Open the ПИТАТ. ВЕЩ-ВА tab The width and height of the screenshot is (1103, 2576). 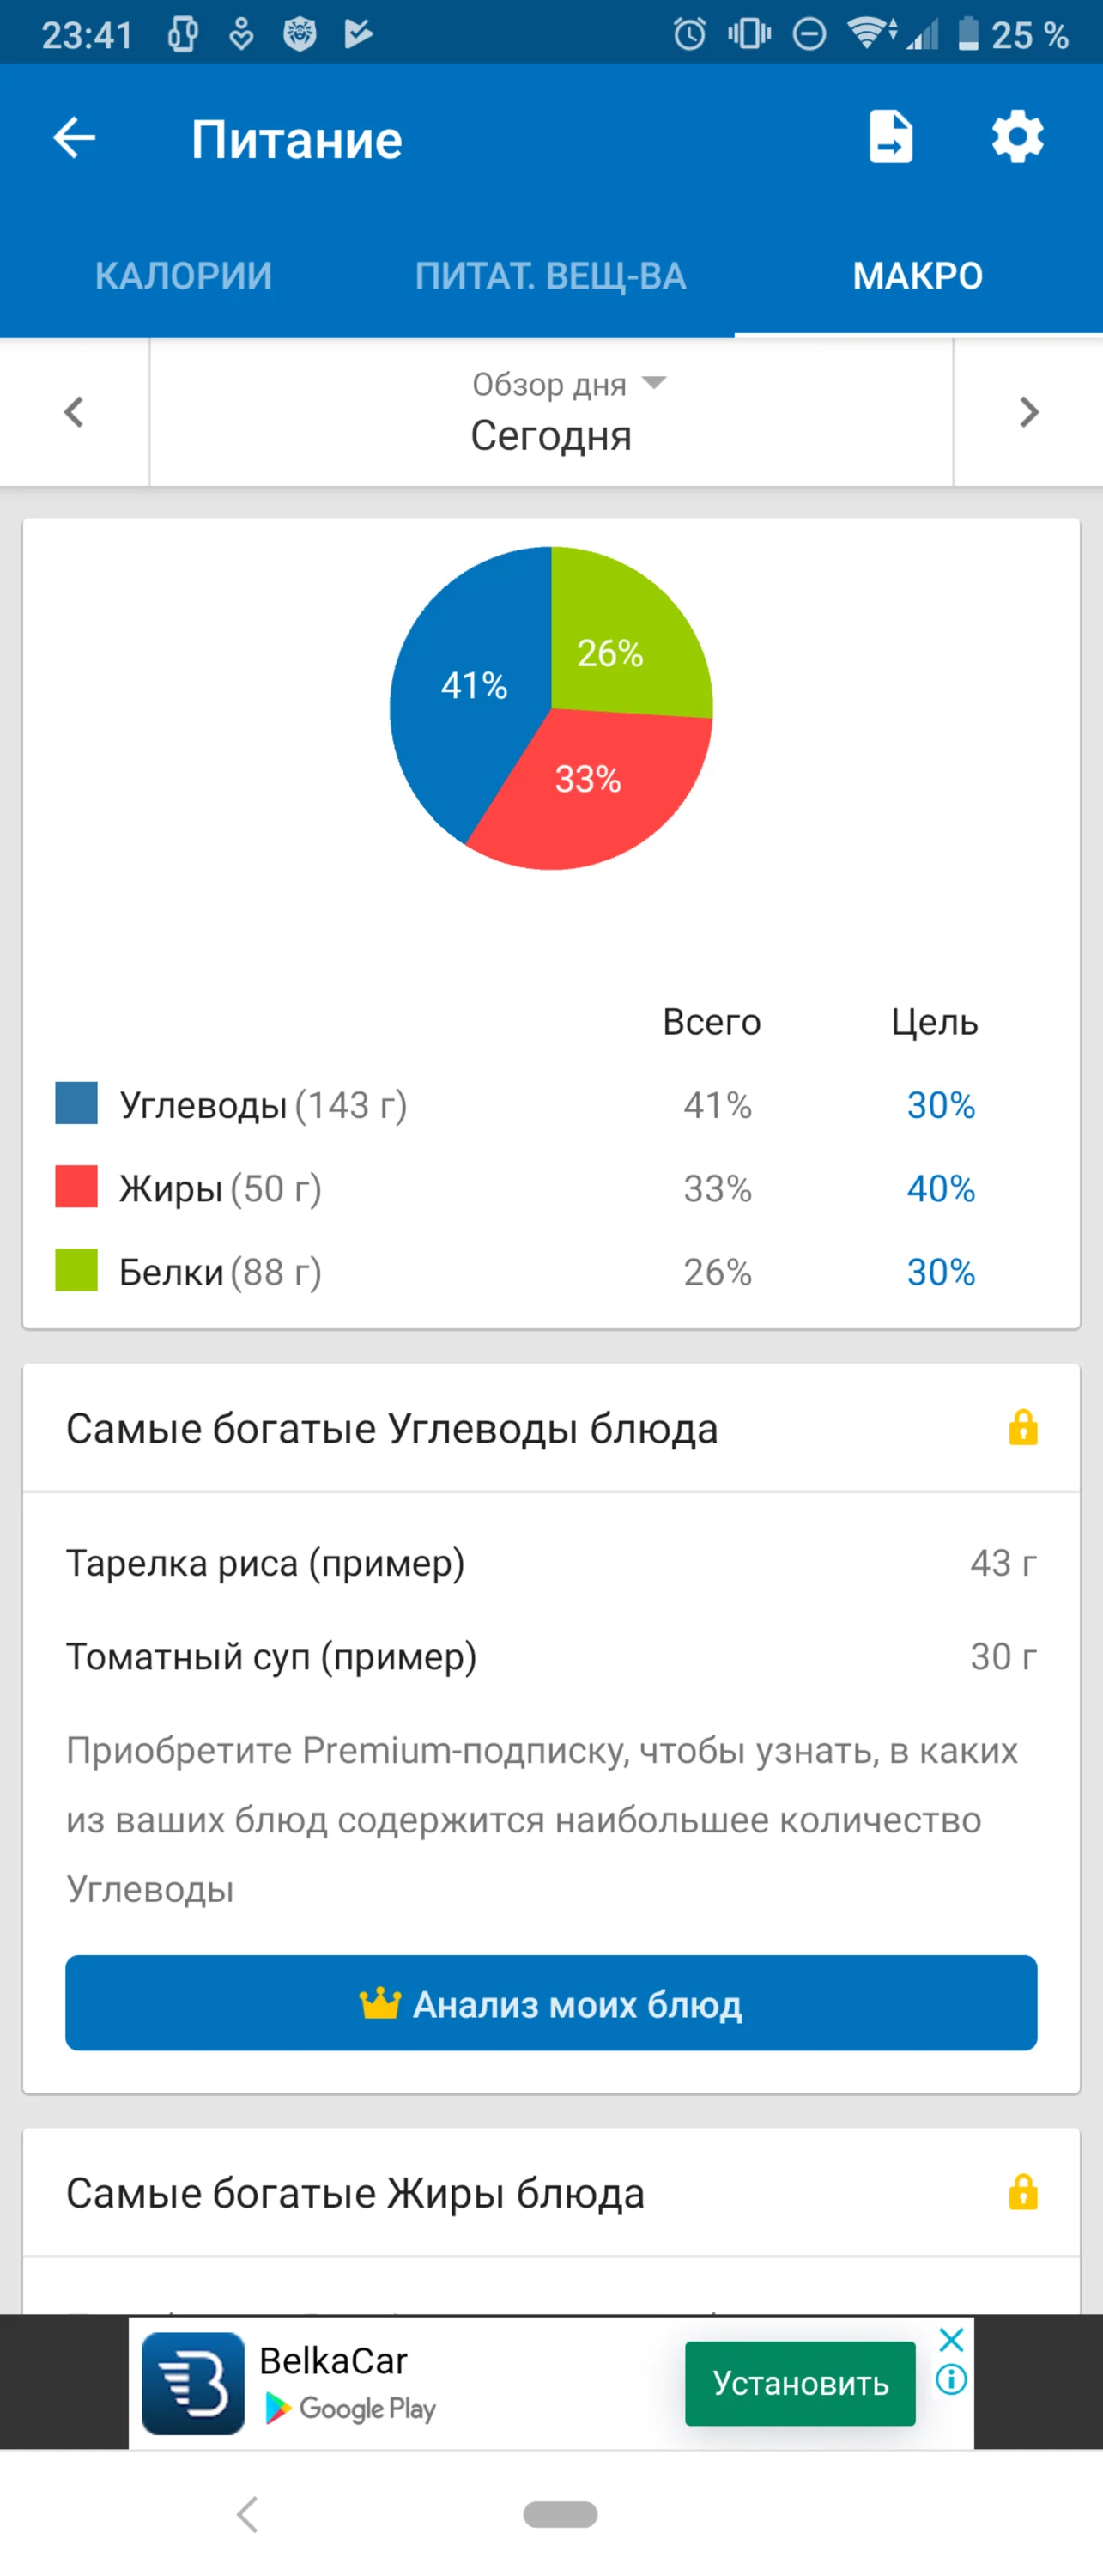click(x=551, y=274)
